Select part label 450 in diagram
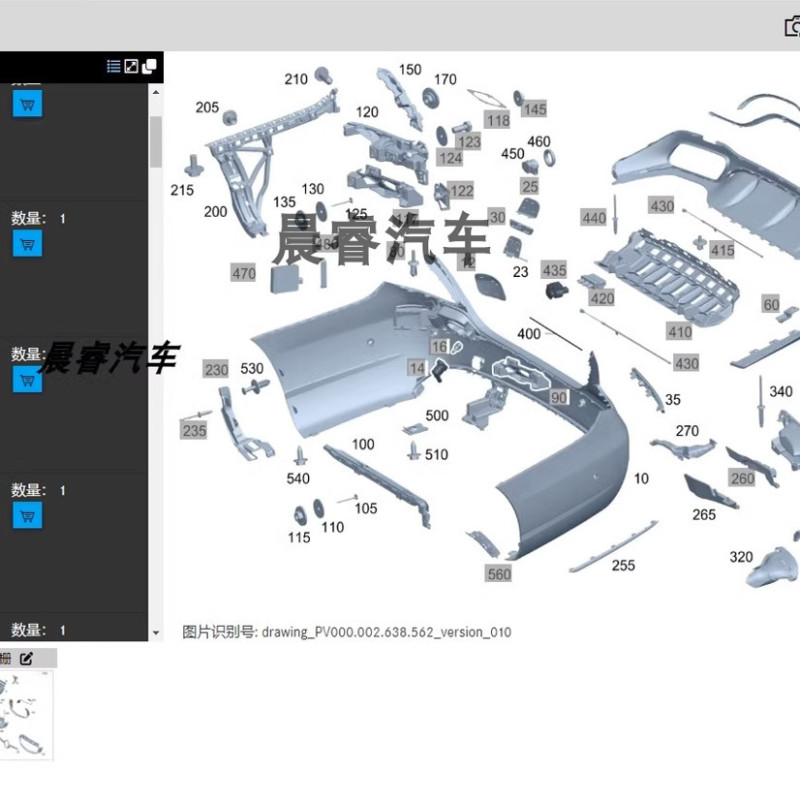 pyautogui.click(x=513, y=154)
